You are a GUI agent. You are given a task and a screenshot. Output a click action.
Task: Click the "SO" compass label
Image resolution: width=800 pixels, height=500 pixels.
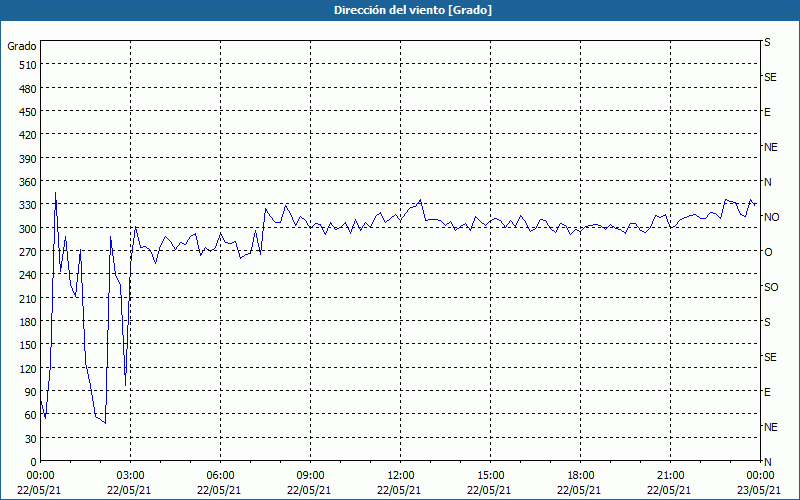pyautogui.click(x=771, y=287)
